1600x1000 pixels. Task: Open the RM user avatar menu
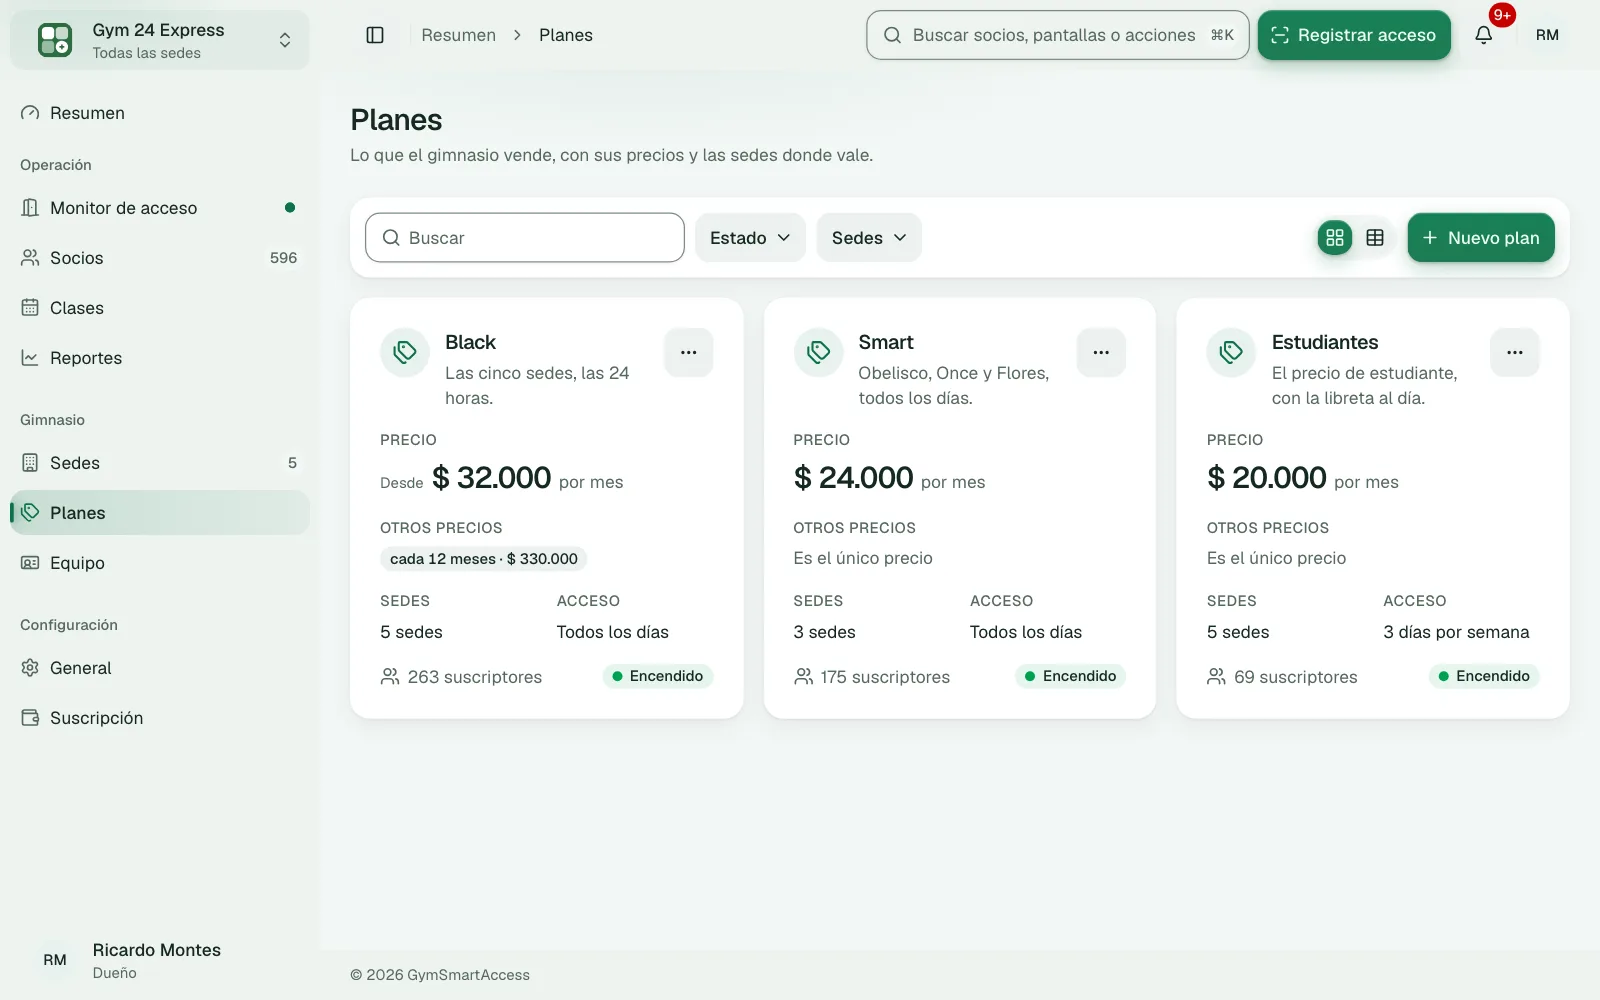1547,35
